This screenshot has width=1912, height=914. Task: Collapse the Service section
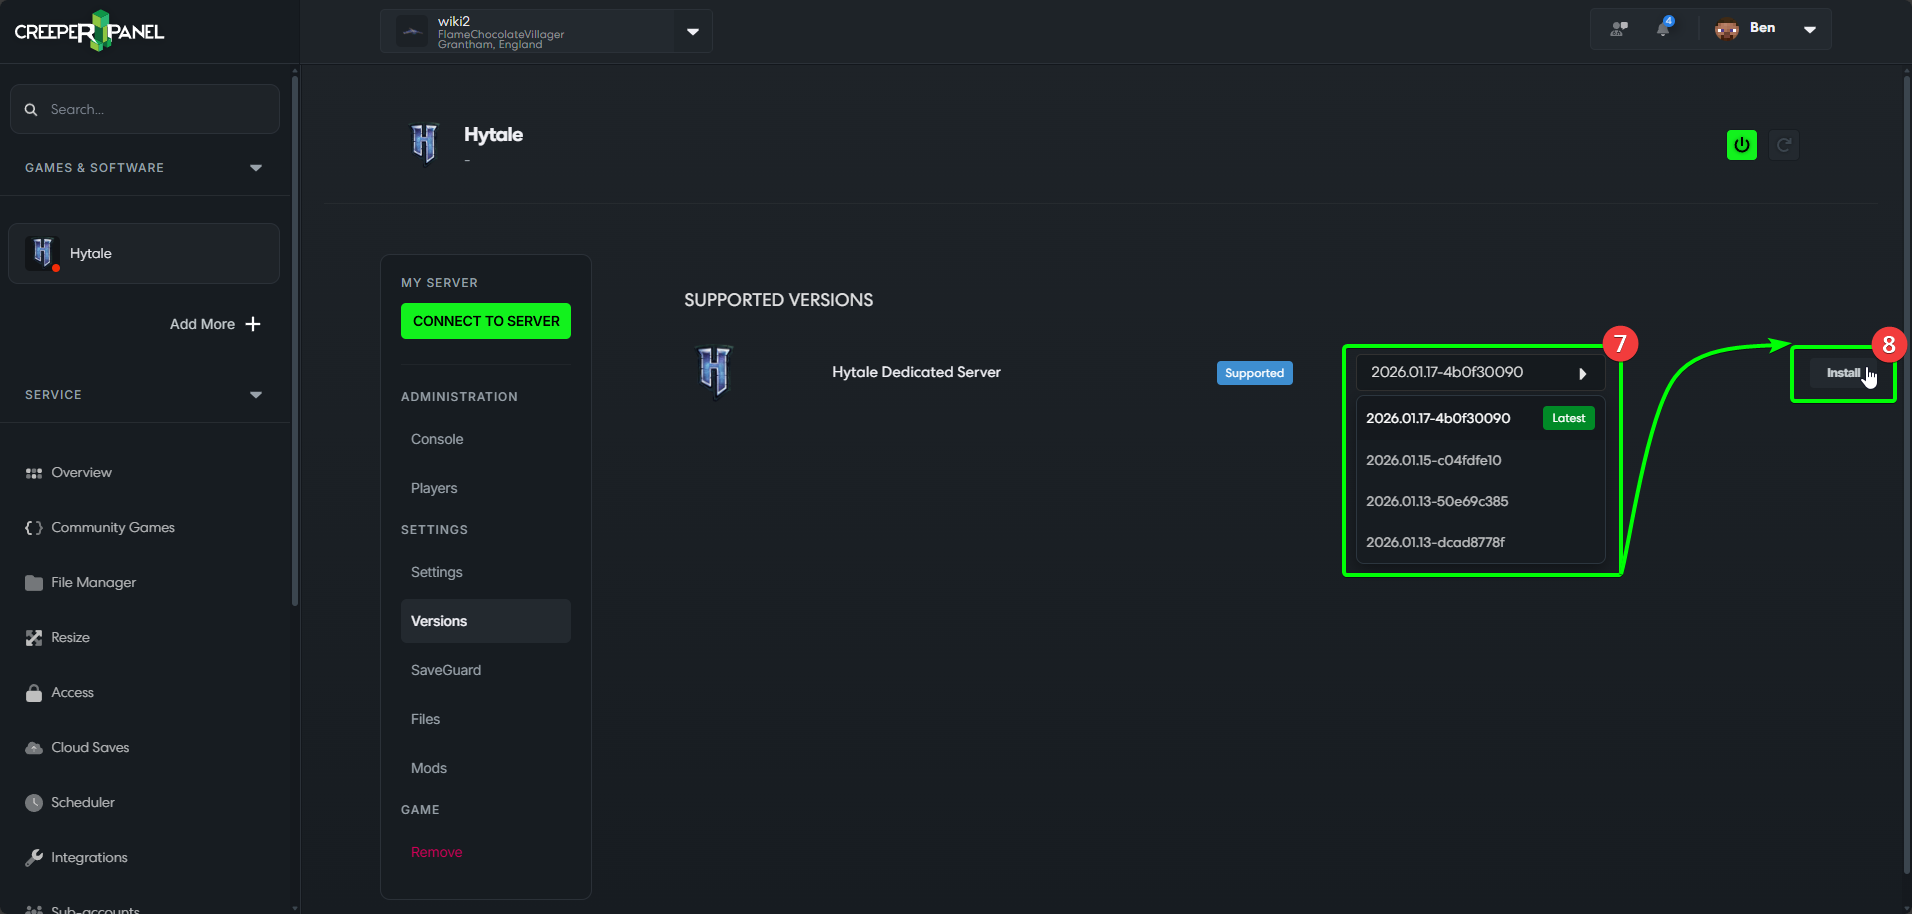click(256, 395)
